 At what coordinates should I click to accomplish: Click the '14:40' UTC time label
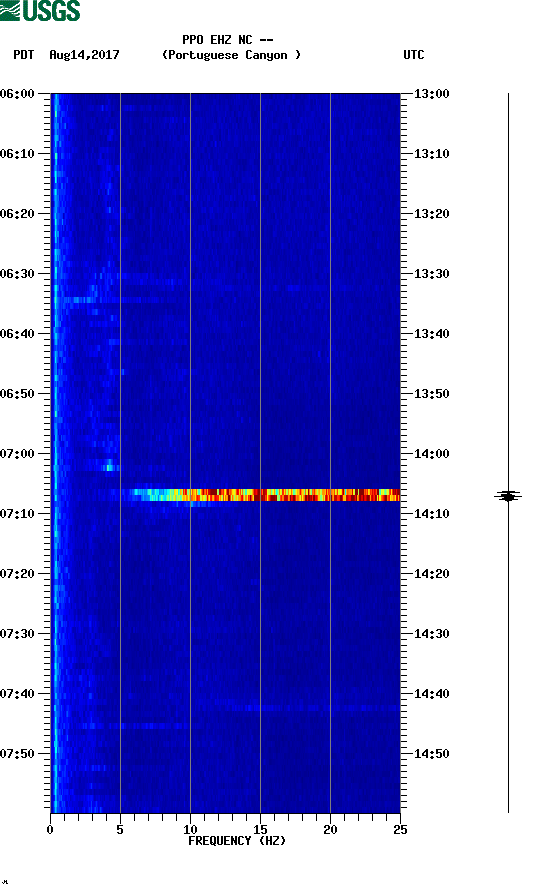(432, 694)
